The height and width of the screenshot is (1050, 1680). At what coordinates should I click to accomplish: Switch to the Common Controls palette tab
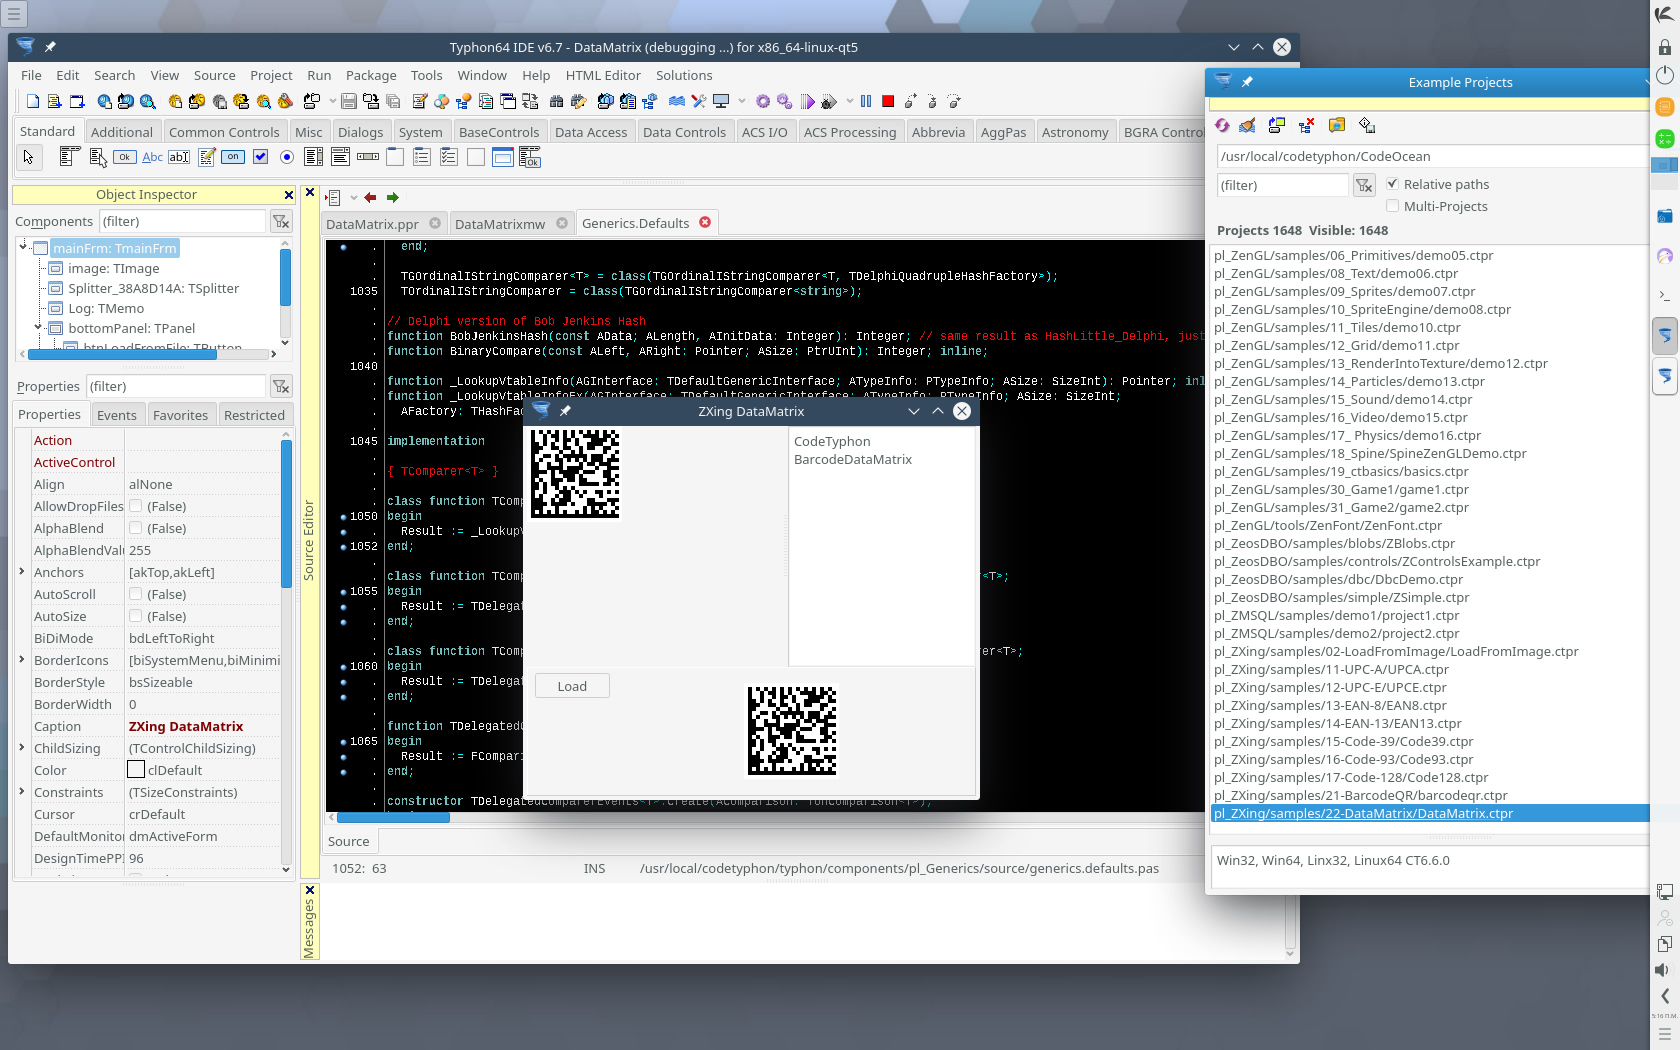tap(224, 132)
